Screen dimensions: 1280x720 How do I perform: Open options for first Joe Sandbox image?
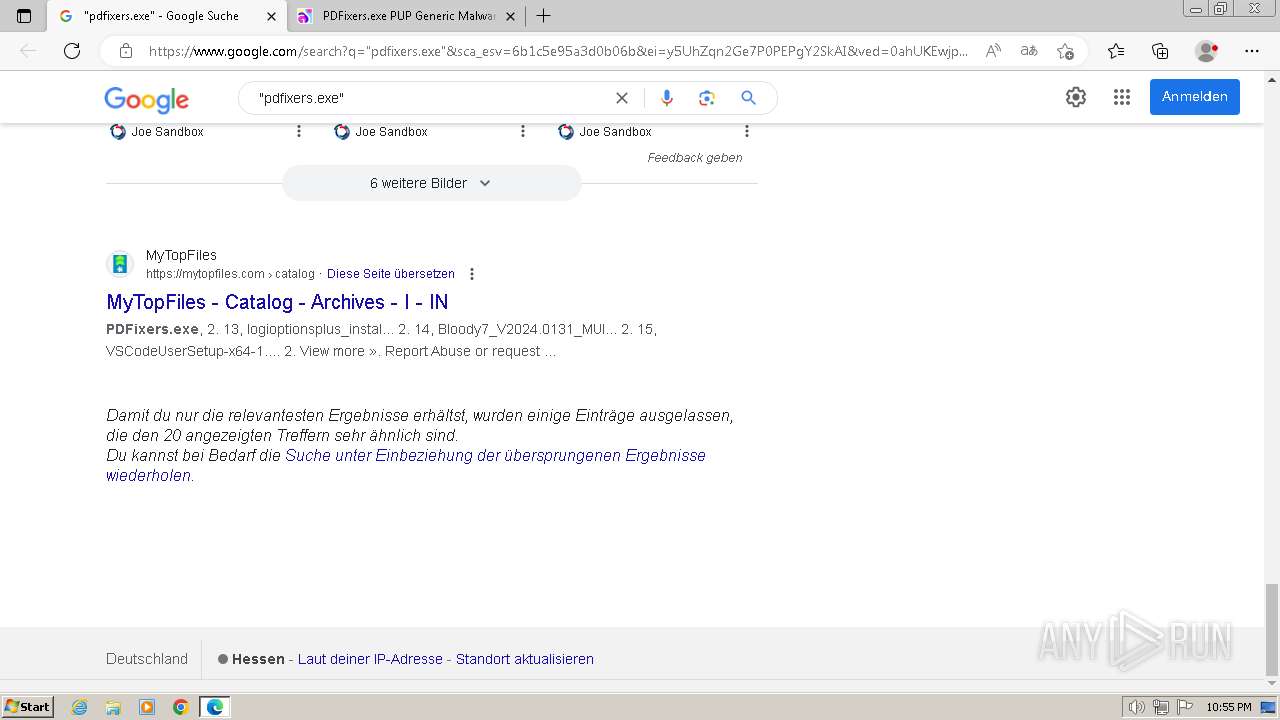tap(298, 131)
